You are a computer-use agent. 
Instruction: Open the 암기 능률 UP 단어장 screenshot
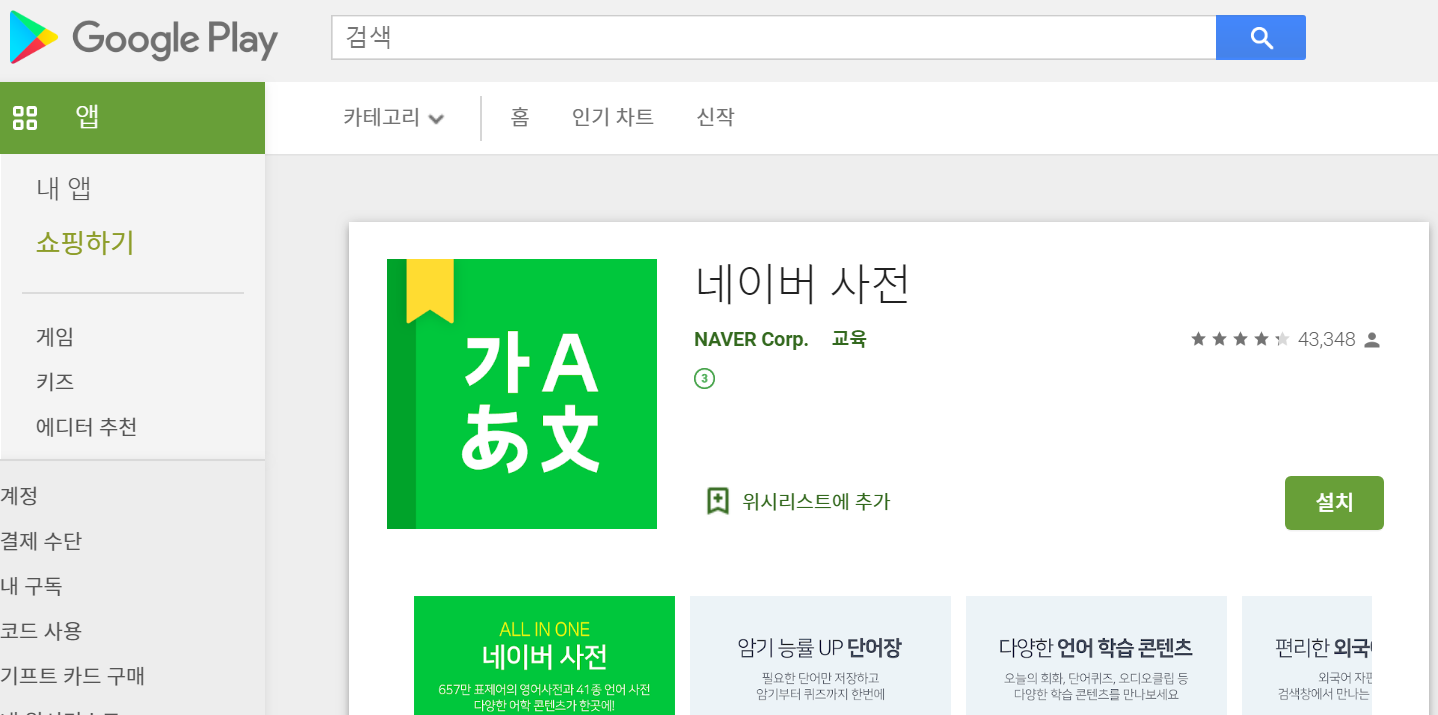click(820, 655)
